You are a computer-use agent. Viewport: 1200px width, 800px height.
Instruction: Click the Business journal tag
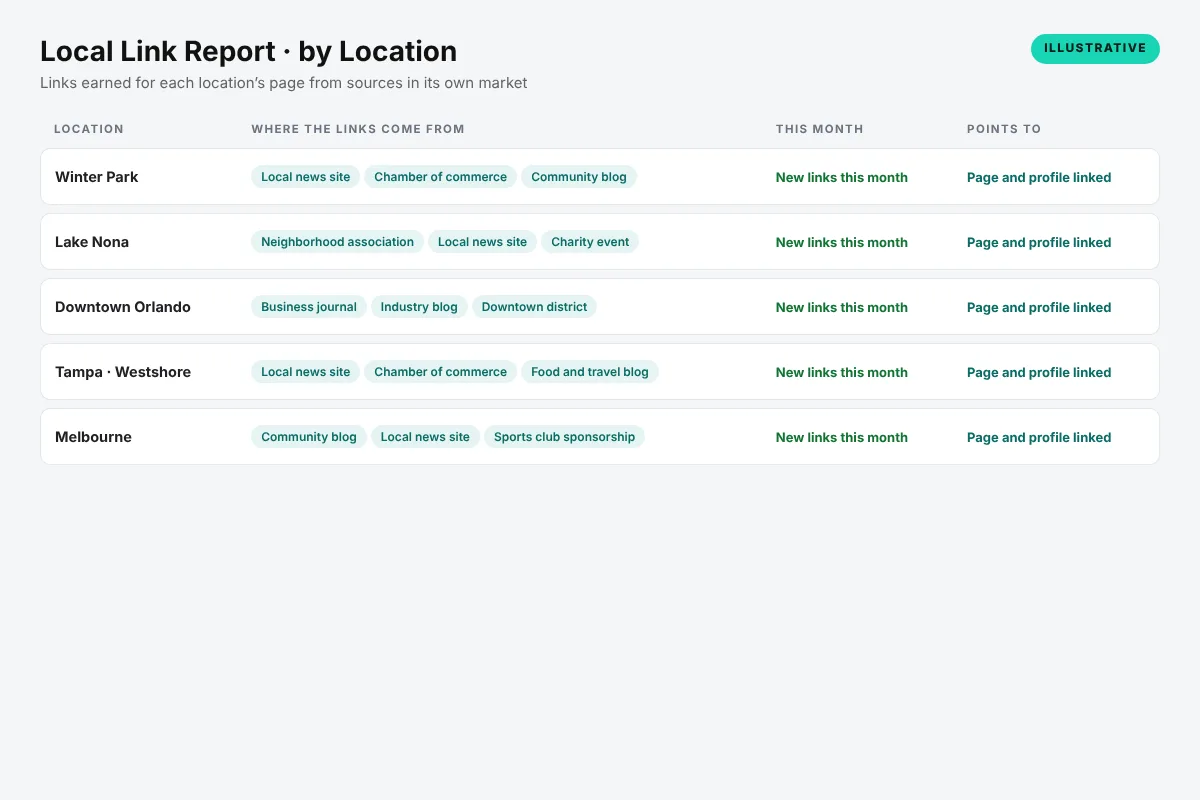click(x=309, y=307)
